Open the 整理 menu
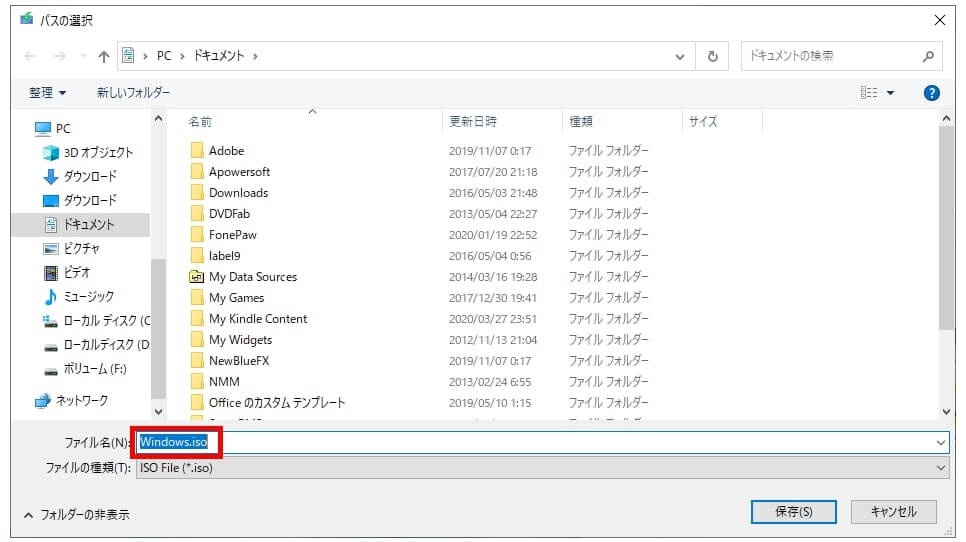966x542 pixels. (47, 92)
